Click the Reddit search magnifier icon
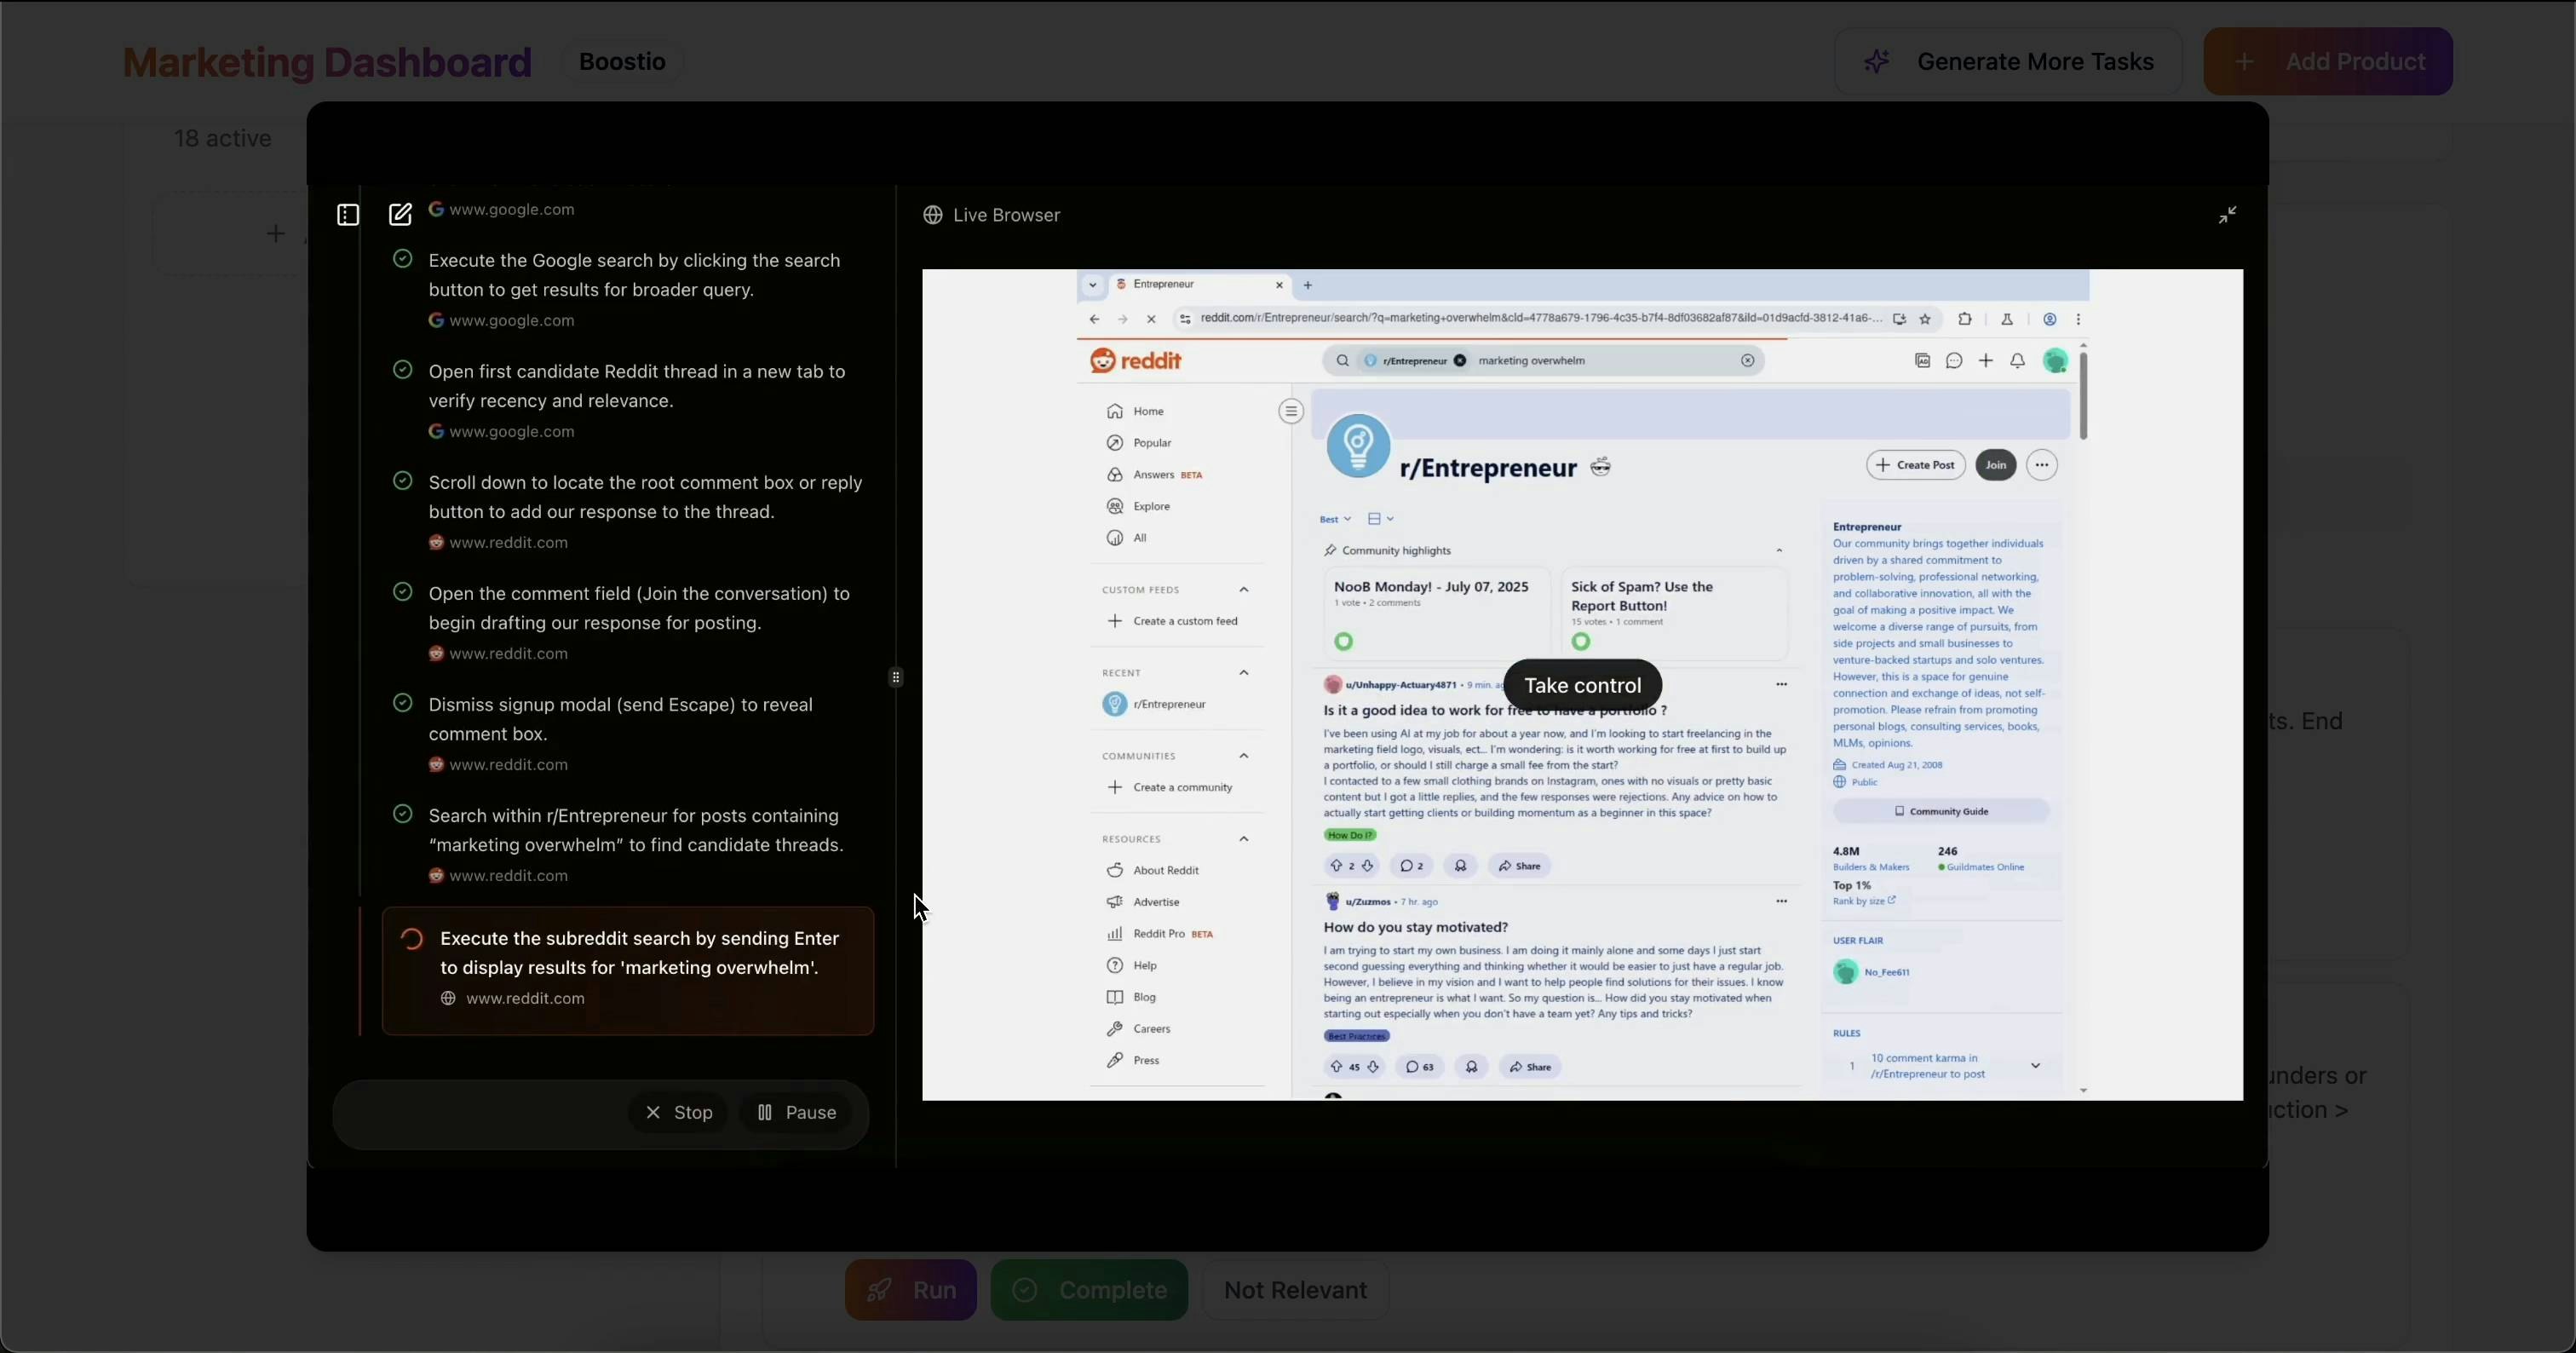 (x=1342, y=361)
